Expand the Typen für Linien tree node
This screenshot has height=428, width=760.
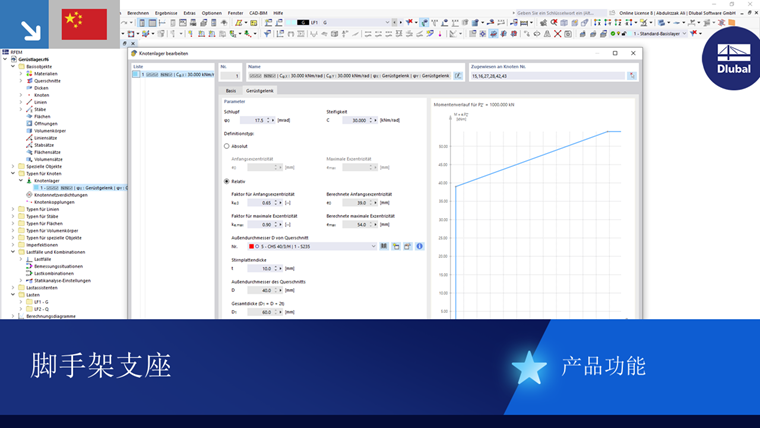pos(13,209)
